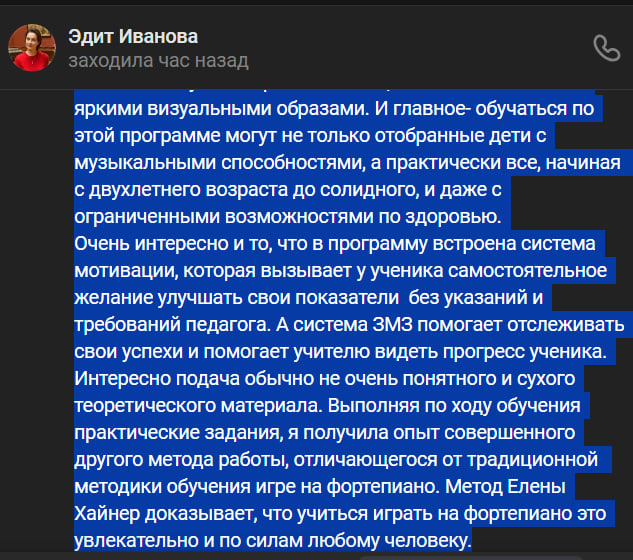This screenshot has width=633, height=560.
Task: Click the line starting "практические задания"
Action: point(325,433)
